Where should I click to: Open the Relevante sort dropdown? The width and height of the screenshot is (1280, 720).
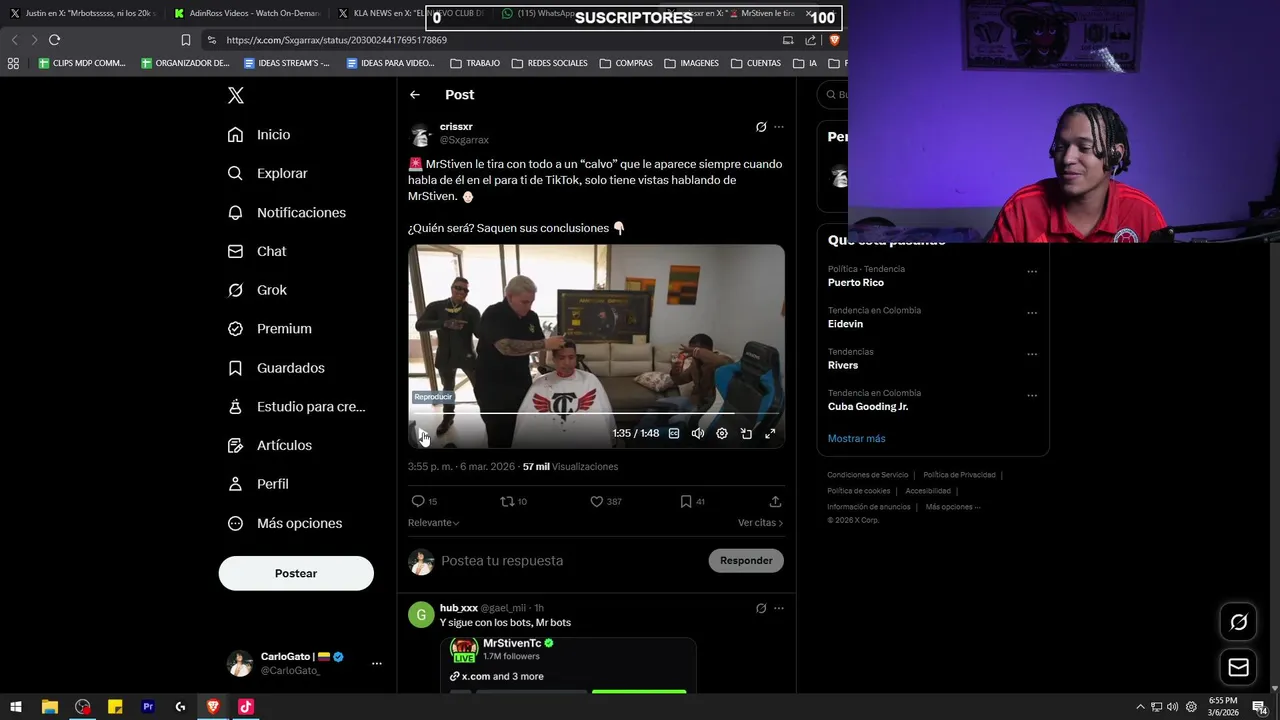coord(433,523)
